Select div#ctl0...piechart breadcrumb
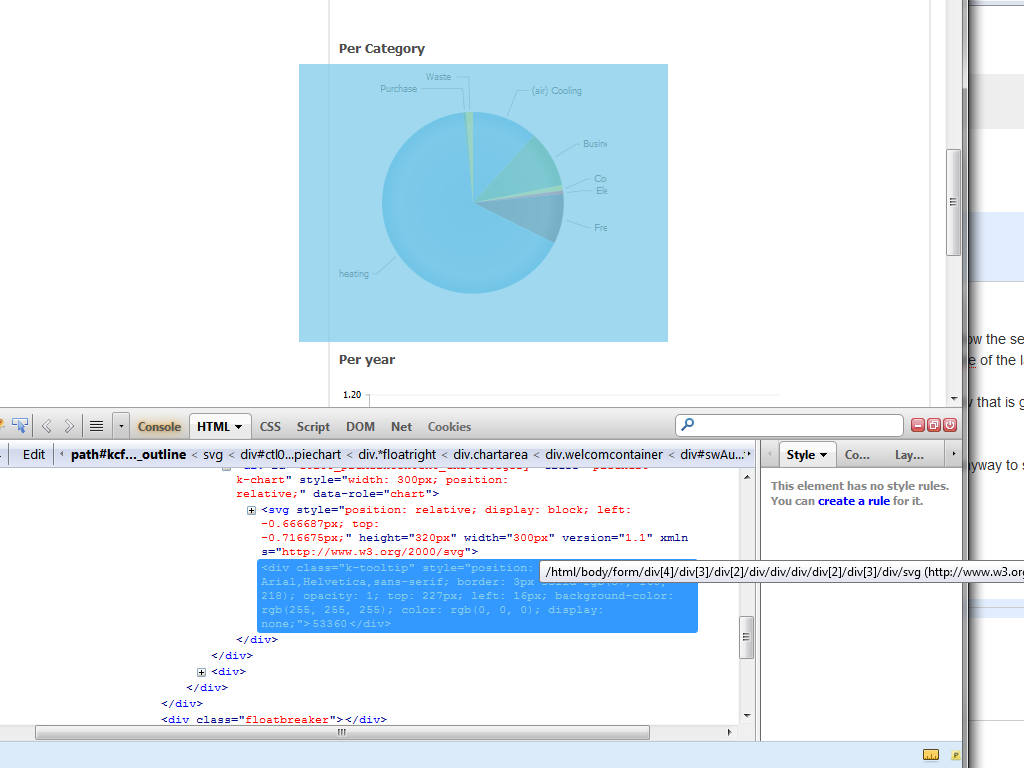The height and width of the screenshot is (768, 1024). [291, 455]
